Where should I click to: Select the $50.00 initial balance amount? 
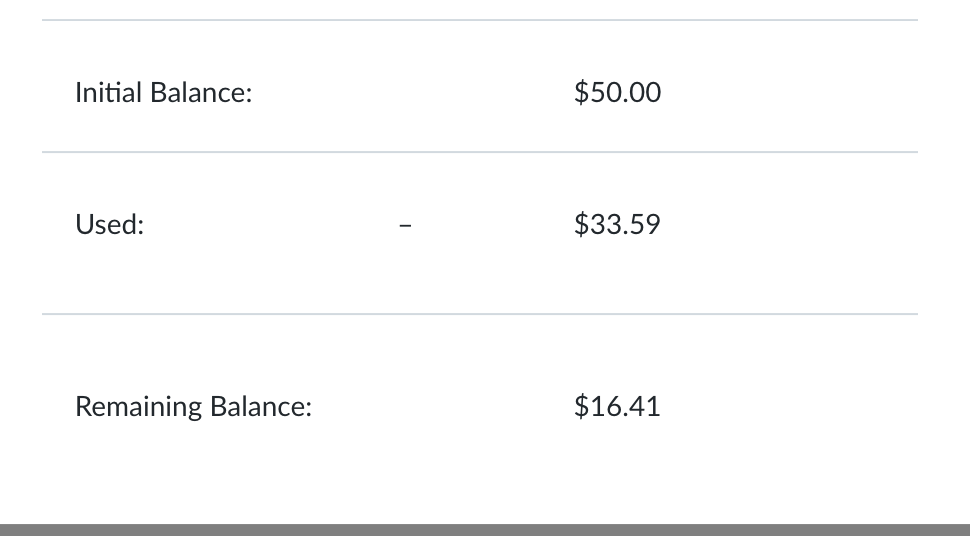(617, 92)
